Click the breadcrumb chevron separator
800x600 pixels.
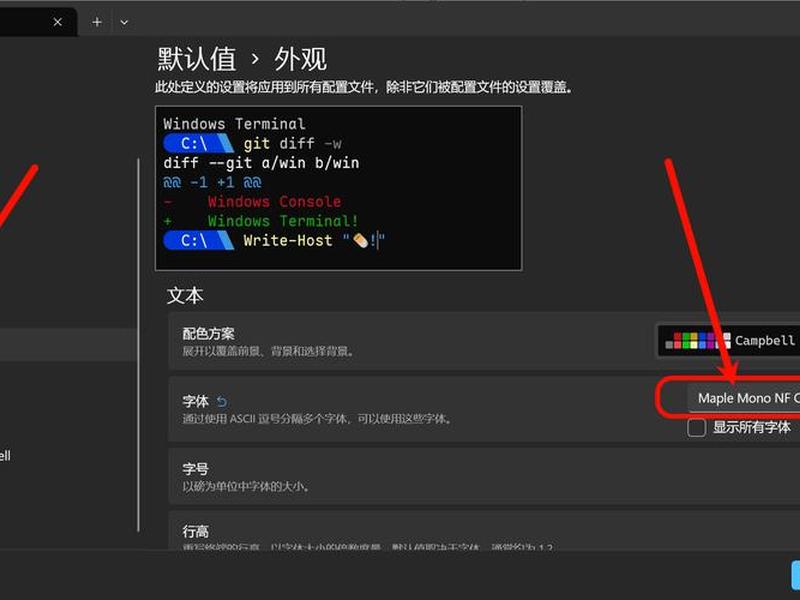(x=255, y=60)
